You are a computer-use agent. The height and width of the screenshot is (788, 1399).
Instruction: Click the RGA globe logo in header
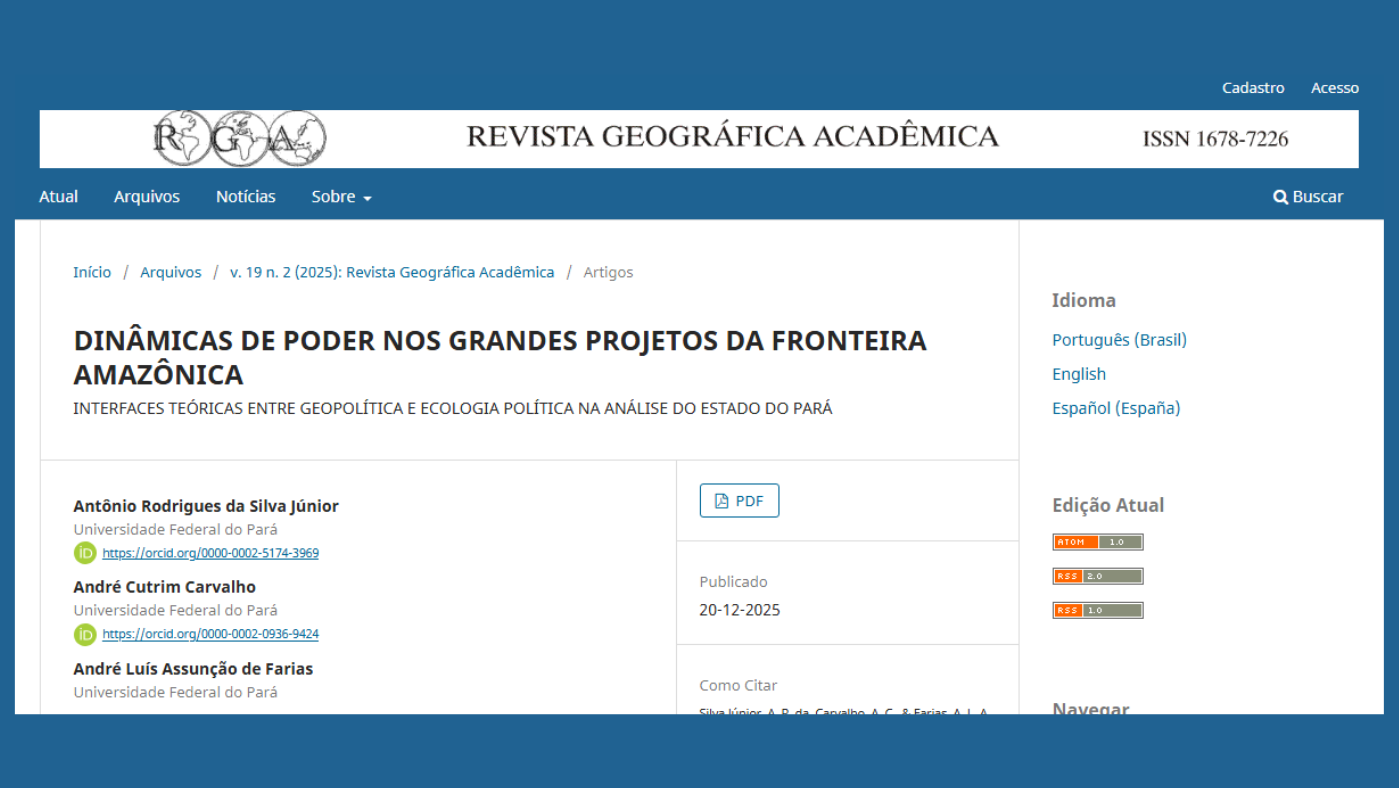pos(239,139)
